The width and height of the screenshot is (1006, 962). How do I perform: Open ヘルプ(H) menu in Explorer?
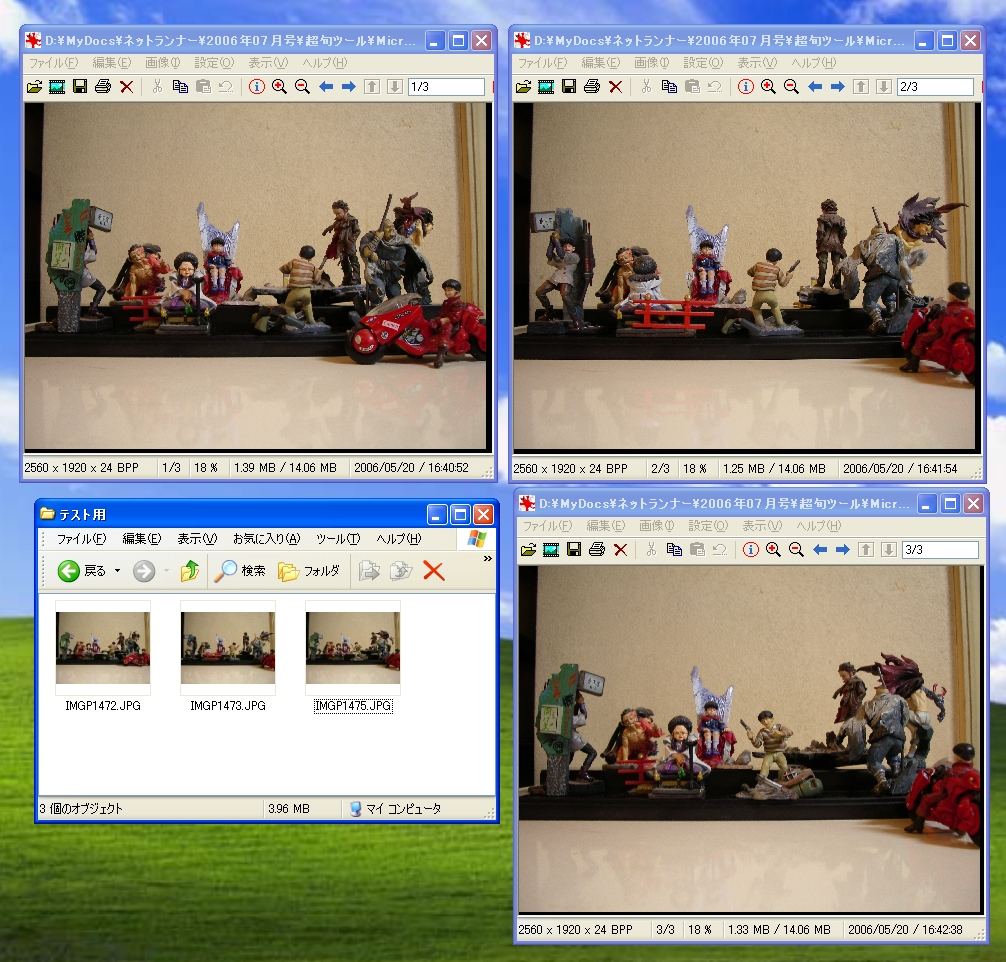pyautogui.click(x=398, y=538)
